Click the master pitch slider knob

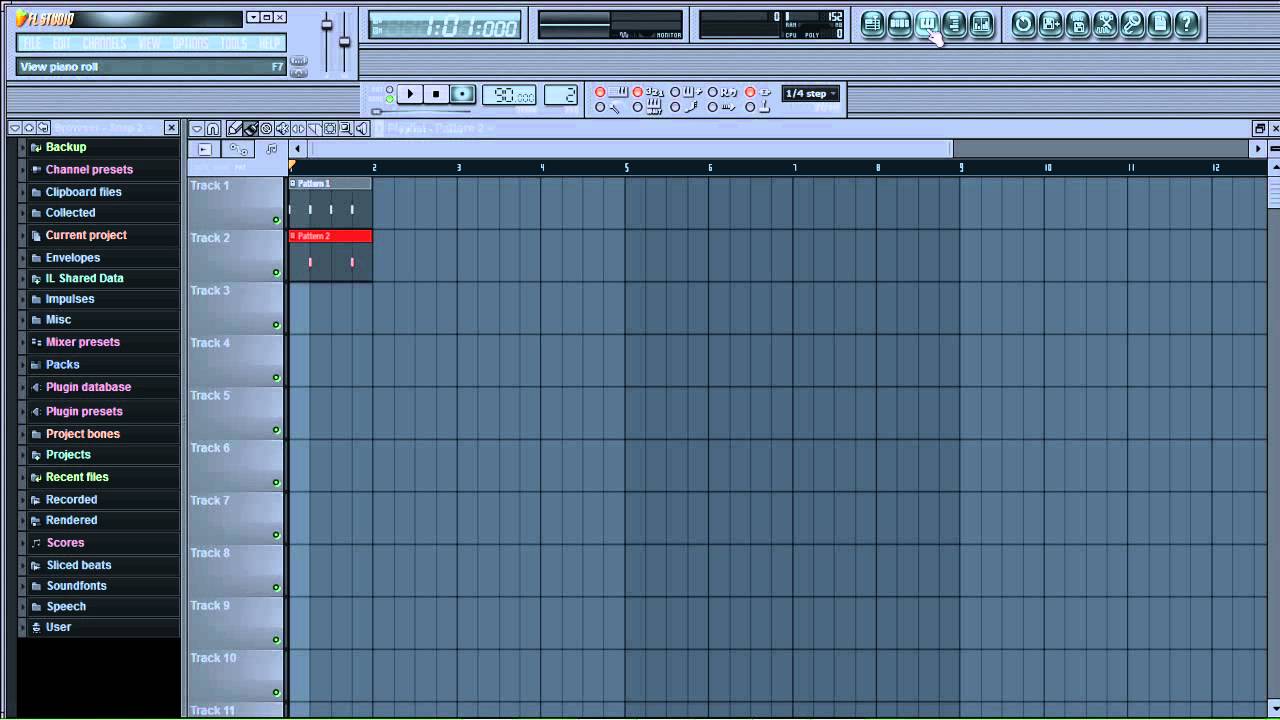pos(345,41)
